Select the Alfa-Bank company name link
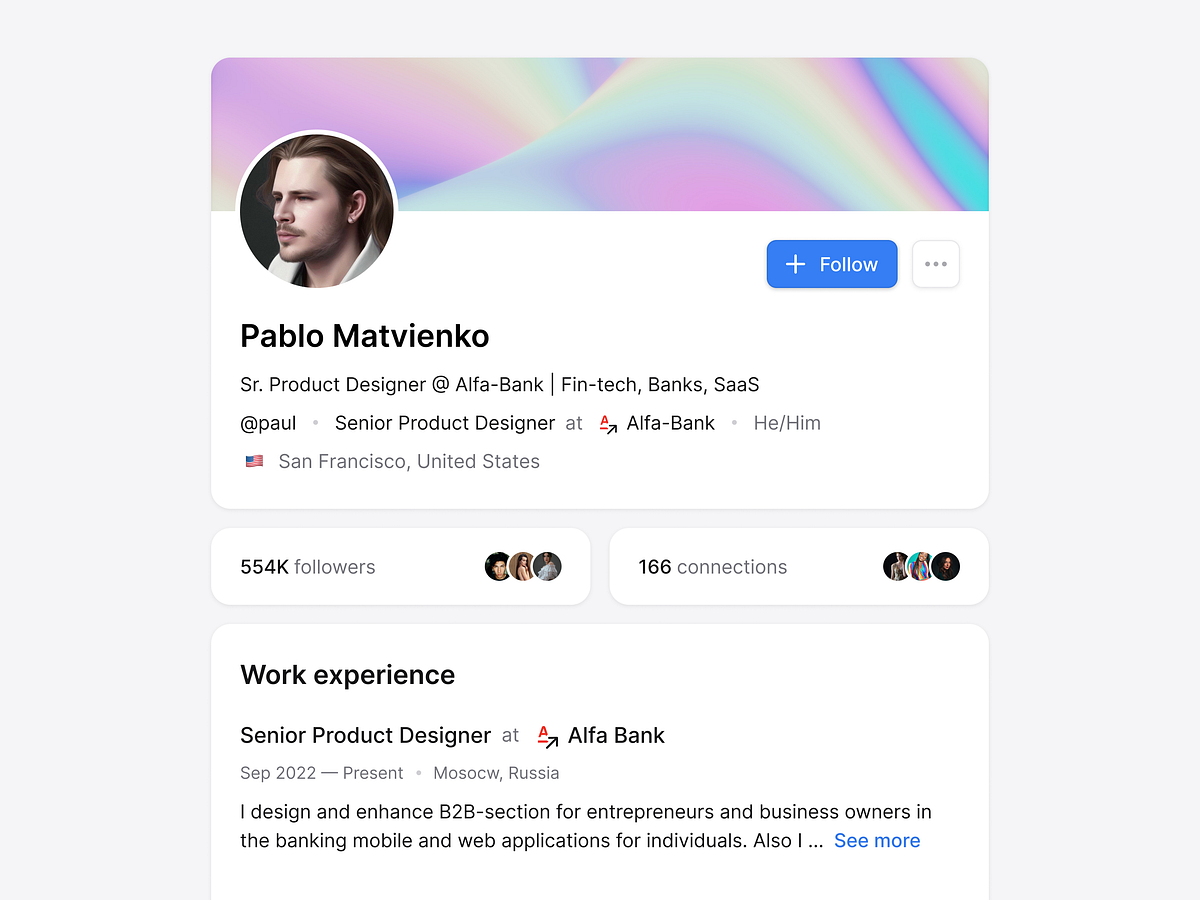1200x900 pixels. (x=670, y=423)
